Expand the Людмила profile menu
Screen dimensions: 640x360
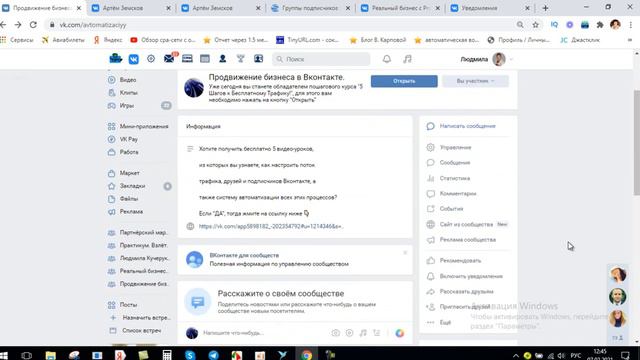(x=486, y=59)
